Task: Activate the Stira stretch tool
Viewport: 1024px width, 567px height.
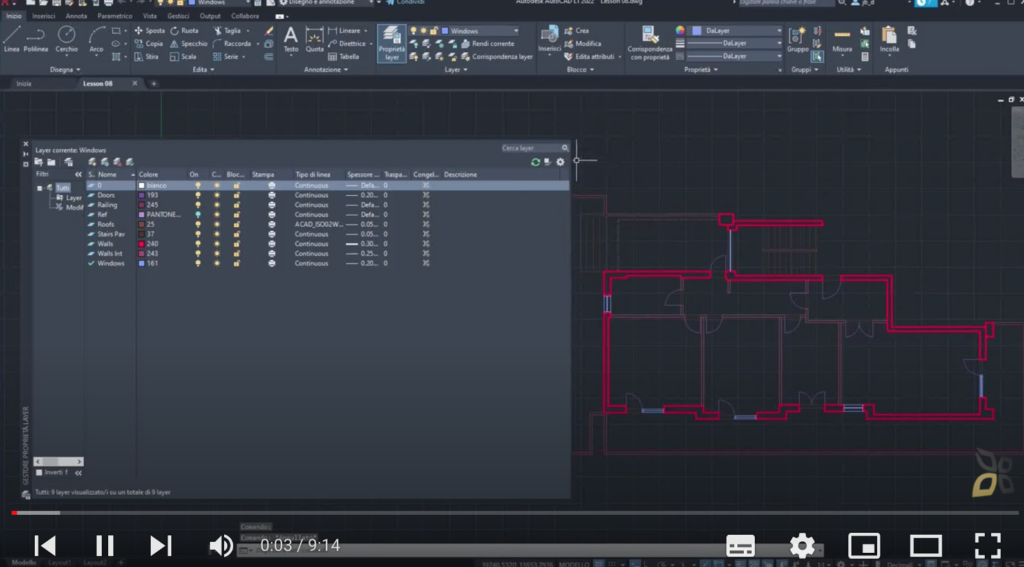Action: pyautogui.click(x=147, y=57)
